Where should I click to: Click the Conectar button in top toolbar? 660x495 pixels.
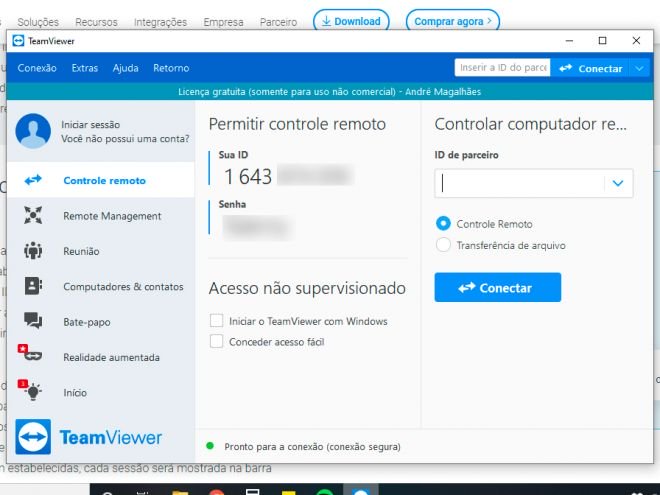(591, 68)
